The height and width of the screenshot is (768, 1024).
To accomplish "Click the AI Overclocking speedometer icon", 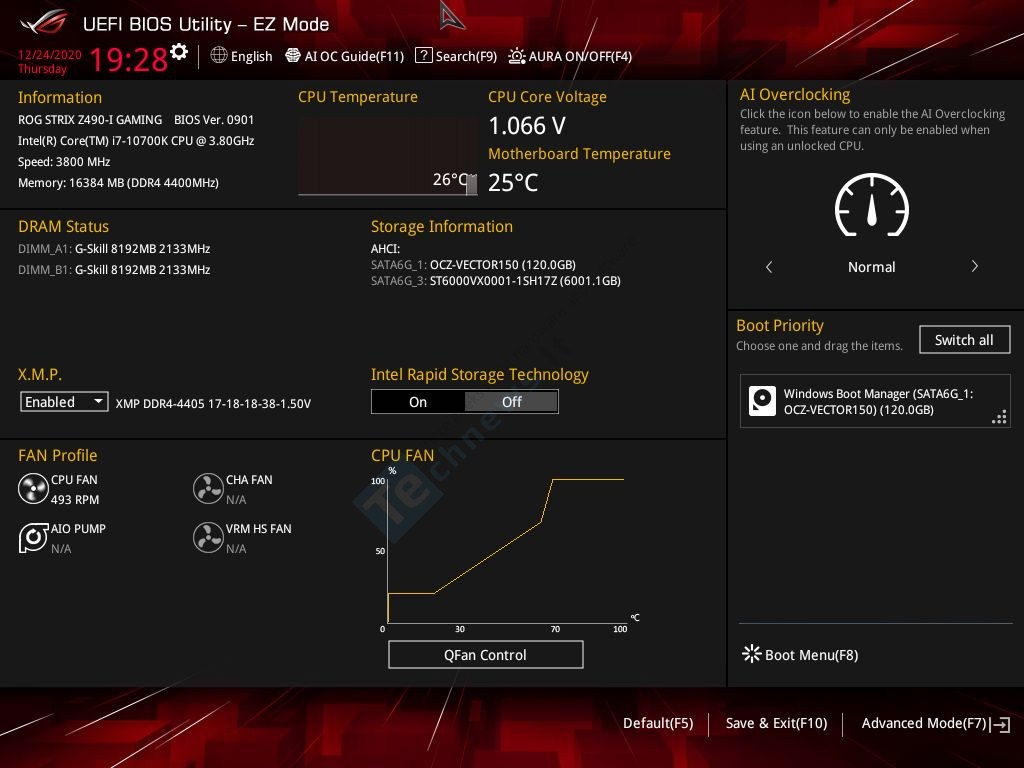I will 872,205.
